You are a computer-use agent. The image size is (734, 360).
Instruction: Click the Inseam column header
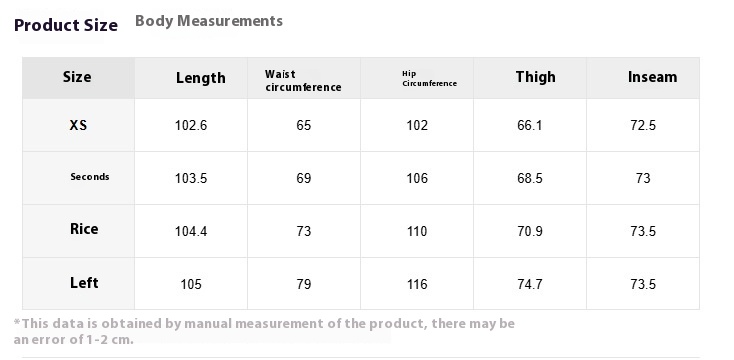(653, 77)
